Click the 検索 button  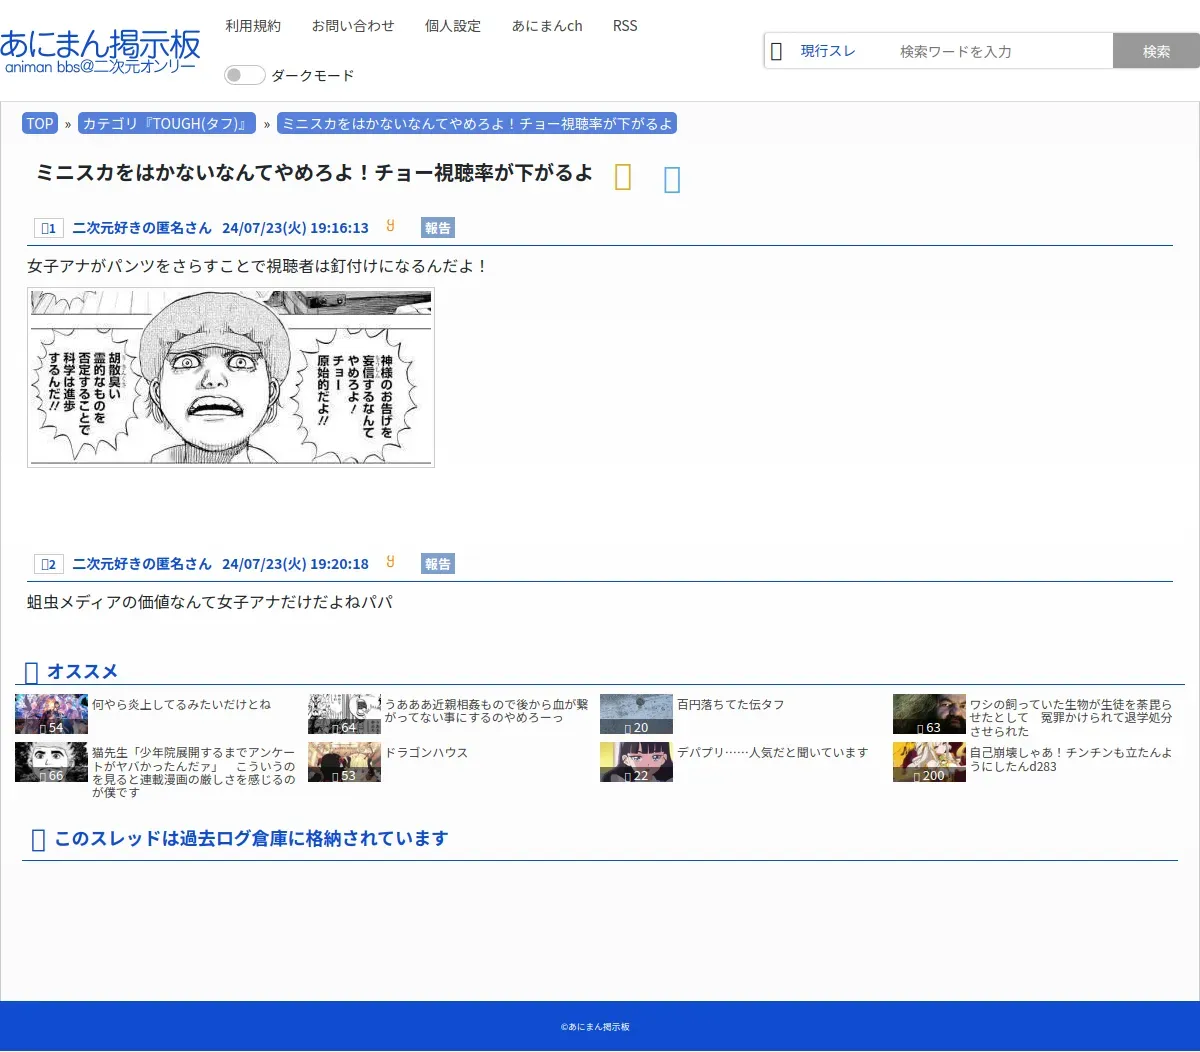1156,51
